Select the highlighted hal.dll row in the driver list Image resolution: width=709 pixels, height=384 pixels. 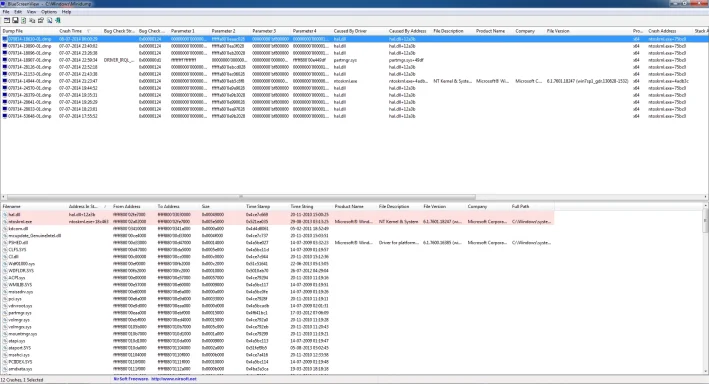pos(277,215)
